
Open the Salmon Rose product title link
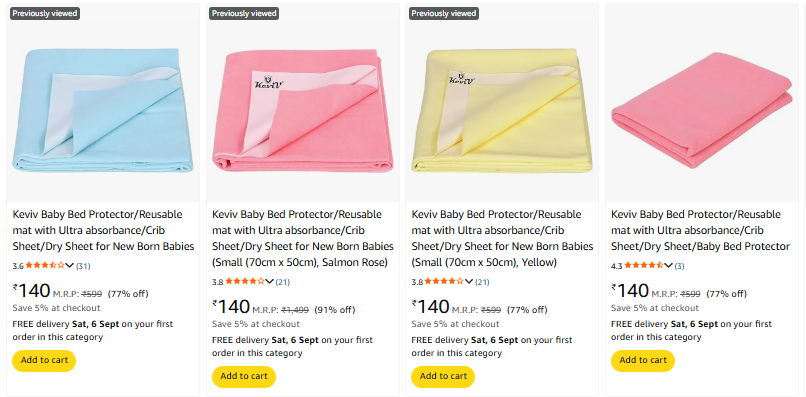(x=303, y=239)
